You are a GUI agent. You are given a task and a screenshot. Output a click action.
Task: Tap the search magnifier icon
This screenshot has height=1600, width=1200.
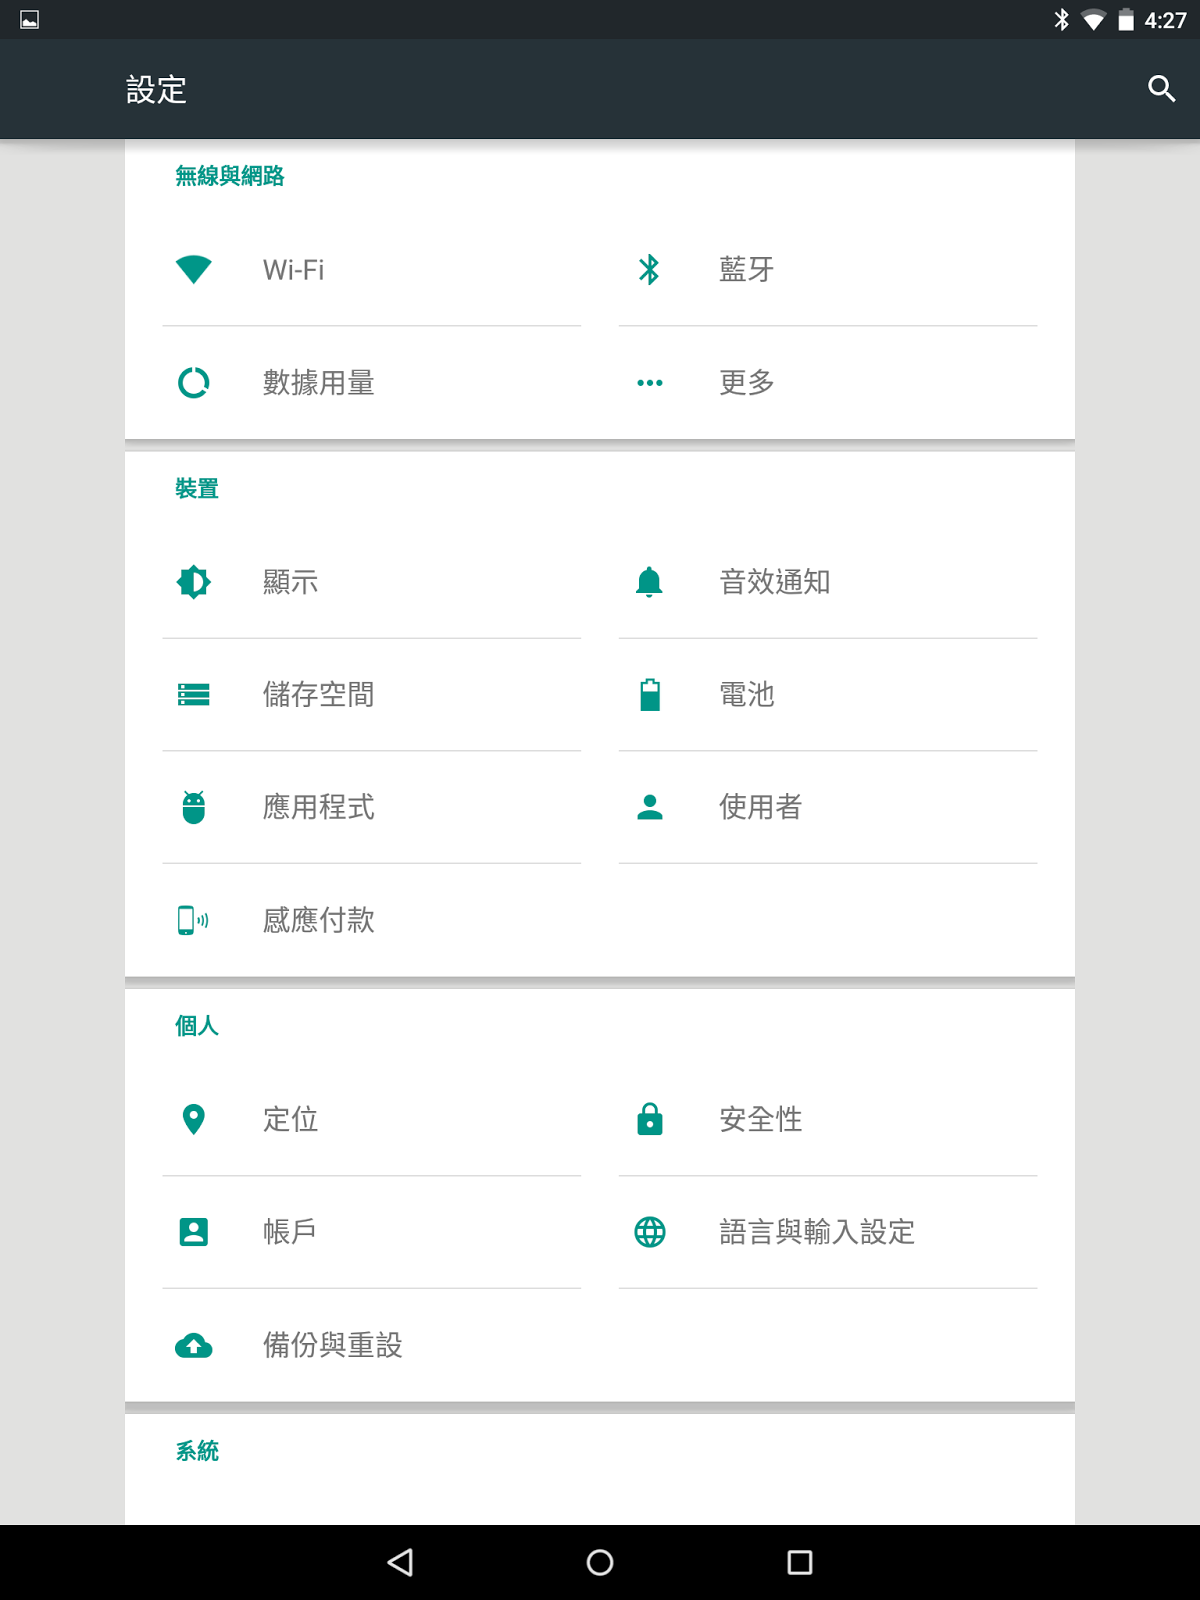pos(1161,89)
